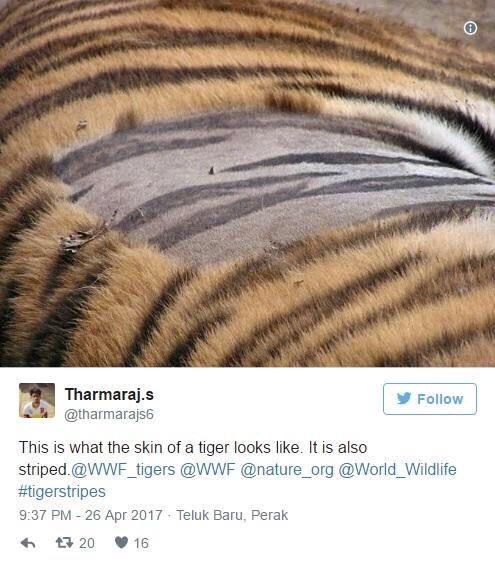Follow the Tharmaraj.s account
The width and height of the screenshot is (495, 562).
pyautogui.click(x=430, y=399)
